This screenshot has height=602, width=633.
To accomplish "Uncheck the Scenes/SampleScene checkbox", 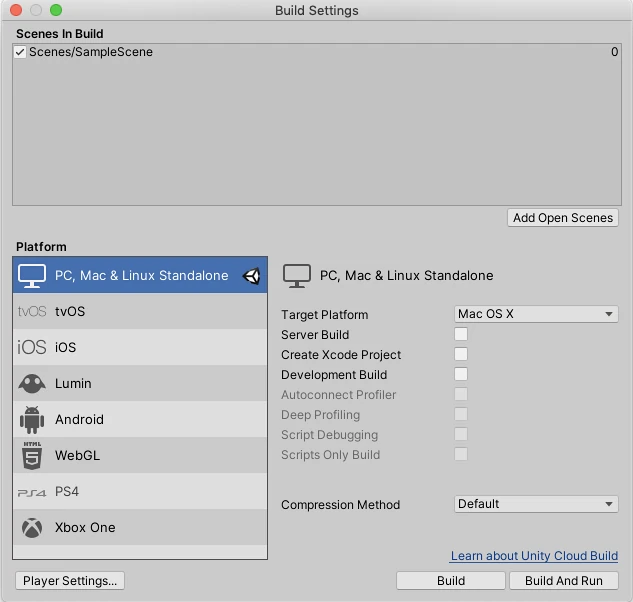I will click(x=20, y=52).
